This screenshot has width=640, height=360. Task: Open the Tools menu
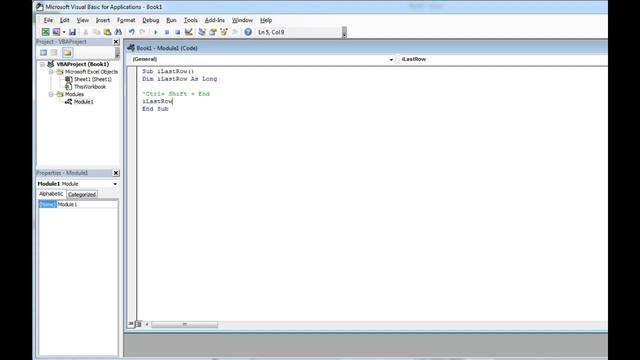[x=191, y=20]
